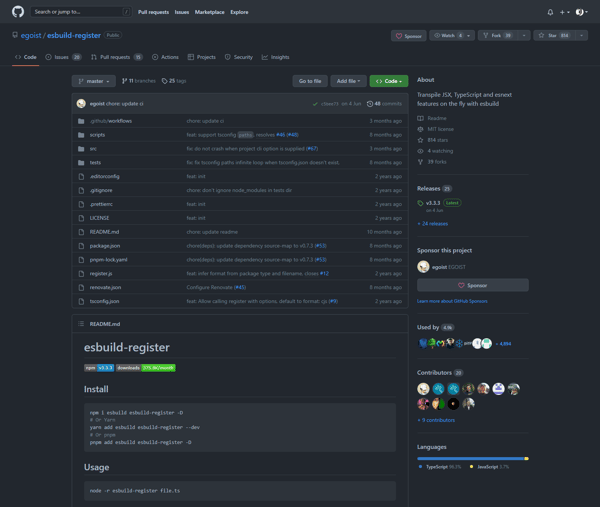Star the repository
Screen dimensions: 600x507
554,36
